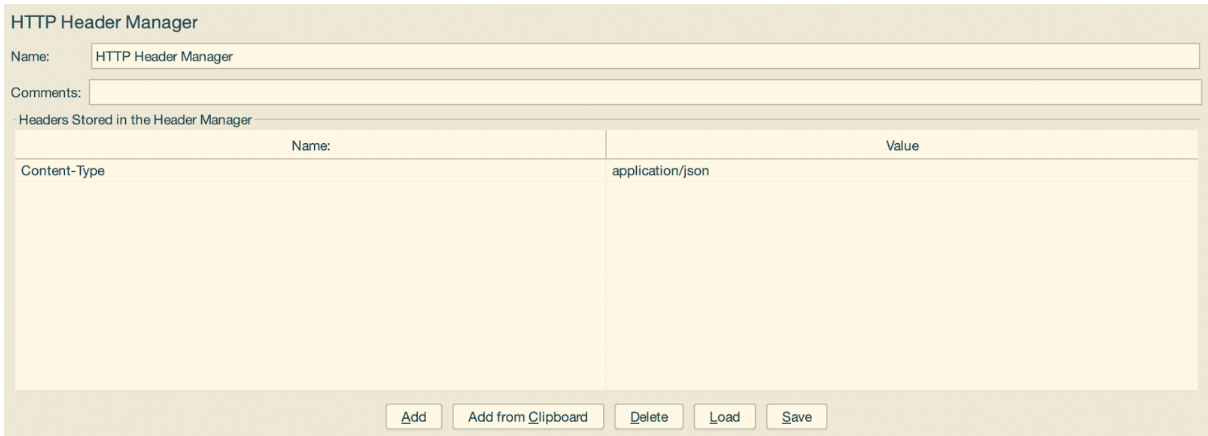The image size is (1208, 436).
Task: Click the Name text field
Action: (x=644, y=56)
